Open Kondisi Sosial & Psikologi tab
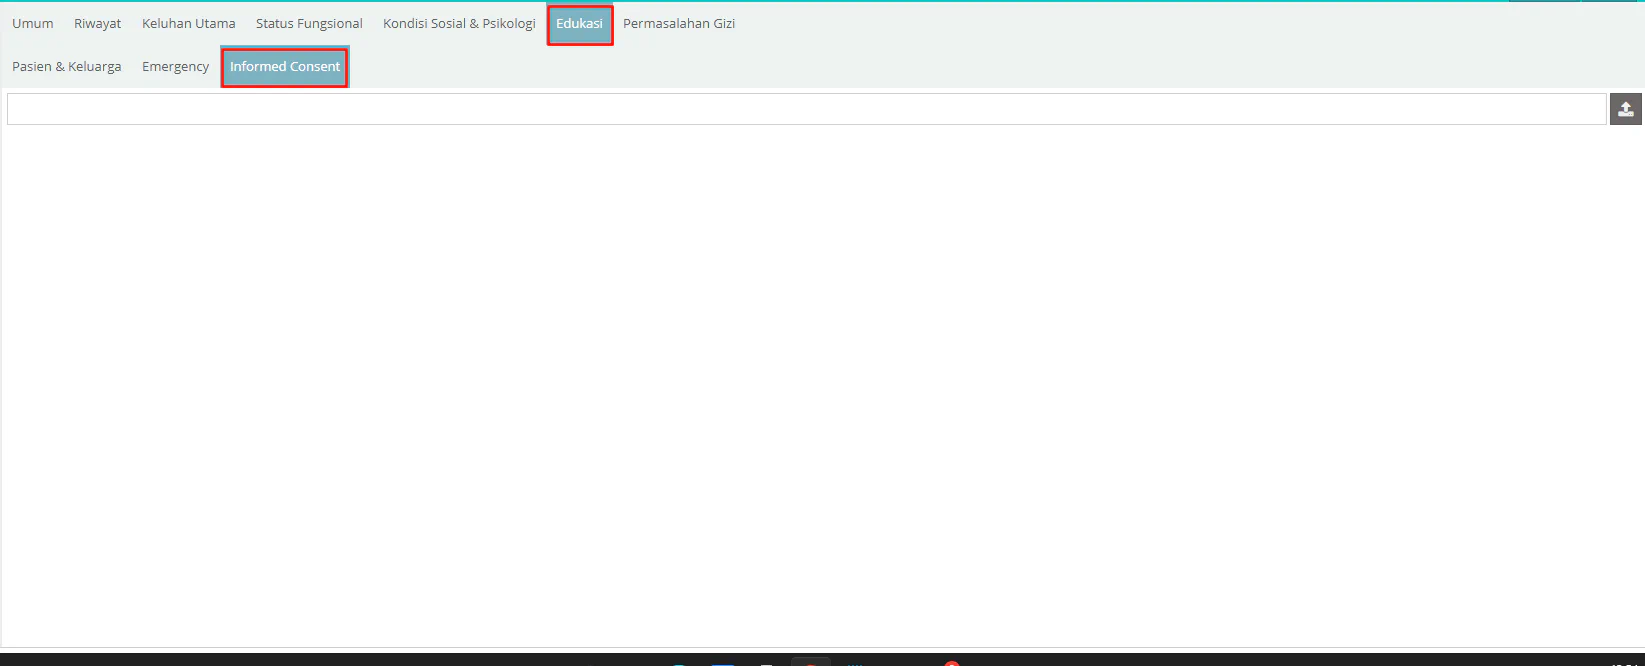1645x666 pixels. click(459, 23)
